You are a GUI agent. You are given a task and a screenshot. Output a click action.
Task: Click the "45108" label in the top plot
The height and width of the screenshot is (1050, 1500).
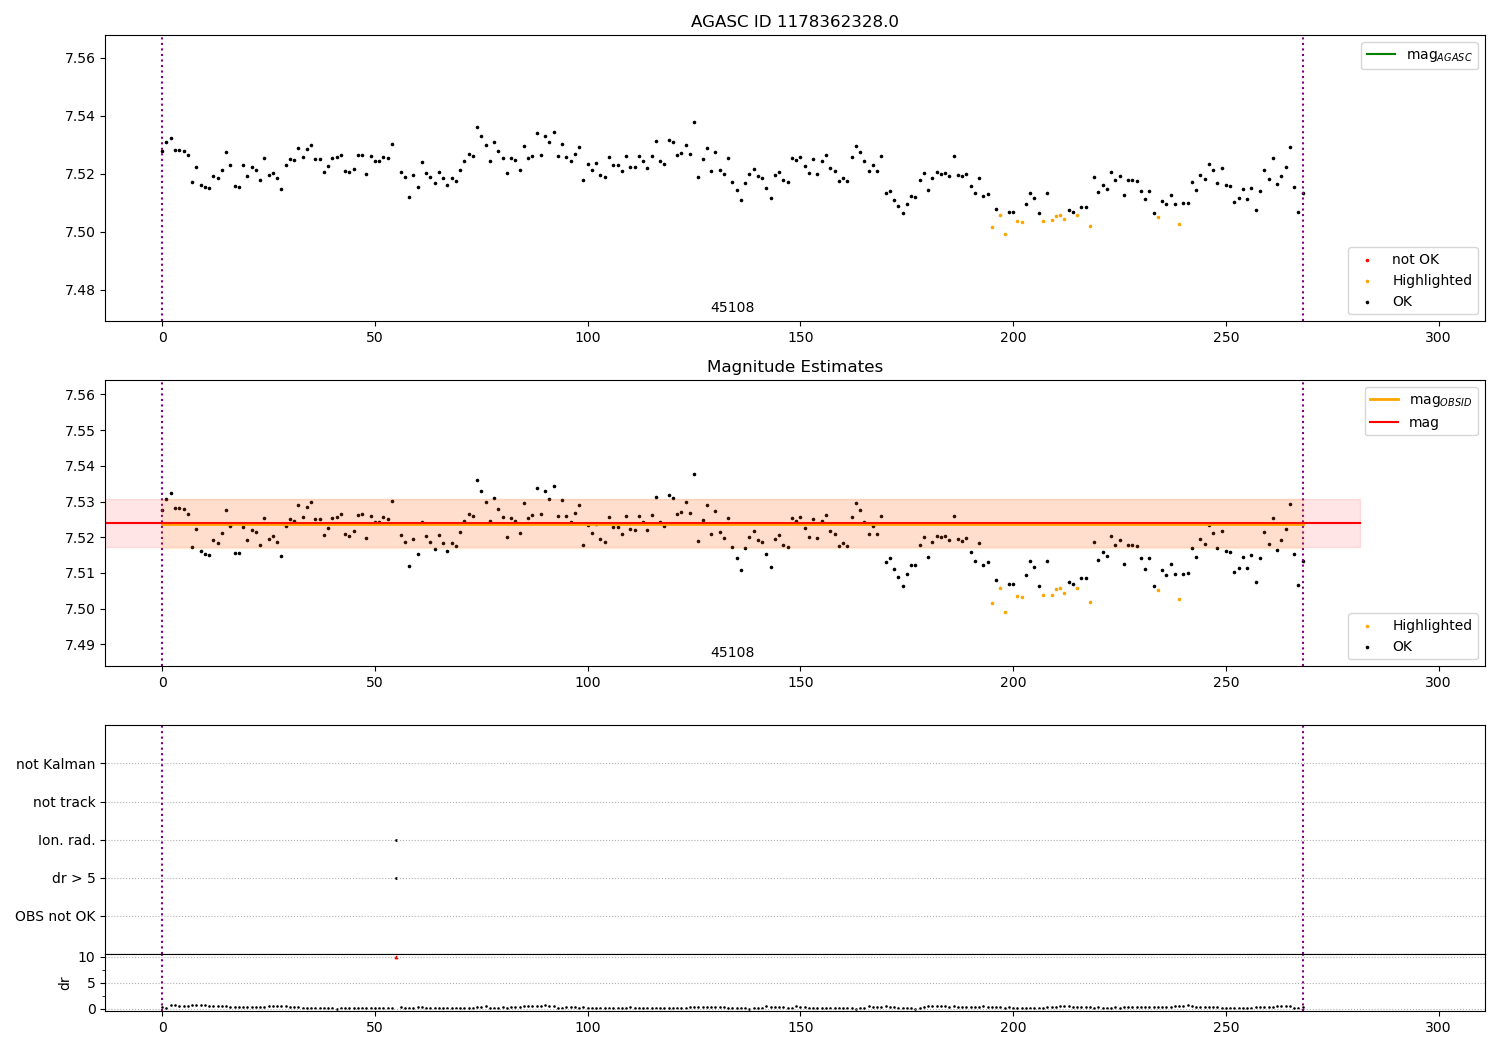[732, 308]
